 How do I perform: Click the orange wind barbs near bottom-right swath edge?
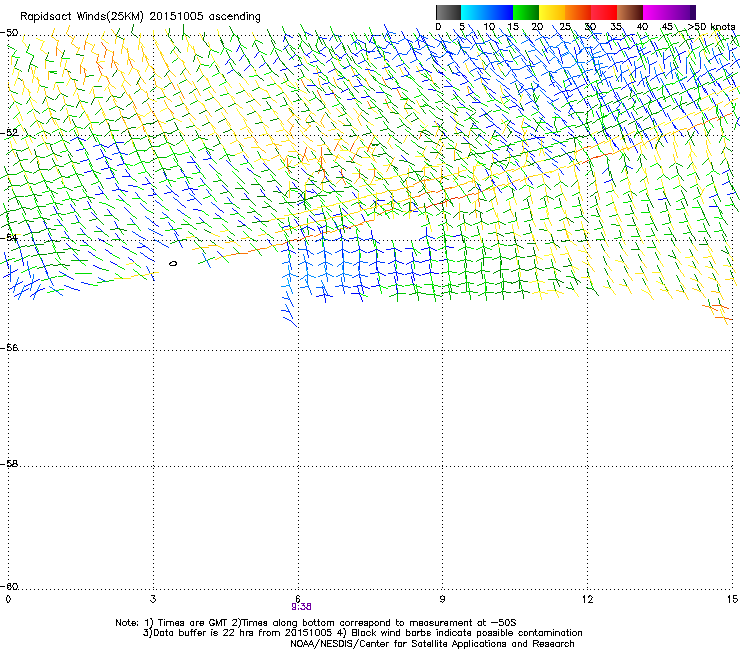coord(717,313)
